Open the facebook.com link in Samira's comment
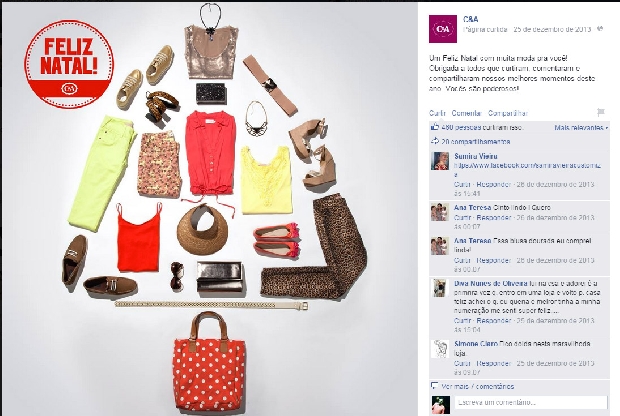The image size is (620, 416). coord(527,170)
